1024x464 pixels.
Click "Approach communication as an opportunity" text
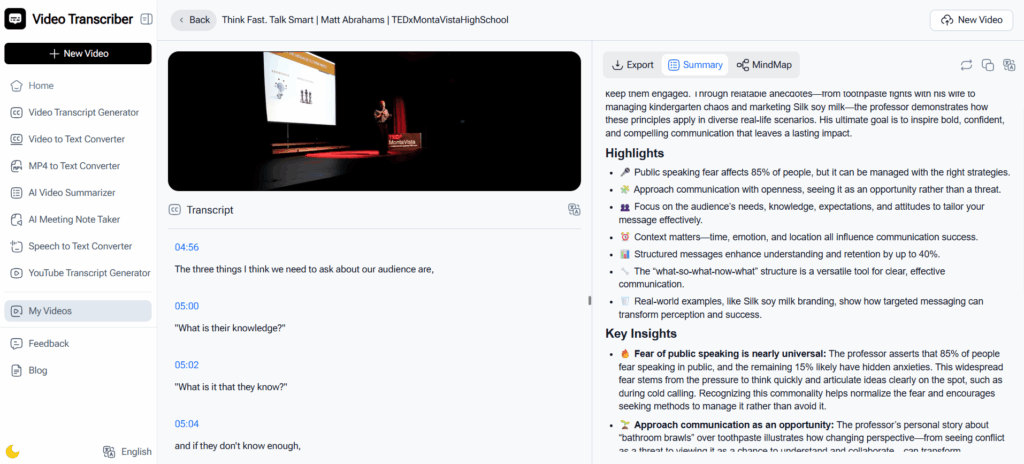point(733,425)
